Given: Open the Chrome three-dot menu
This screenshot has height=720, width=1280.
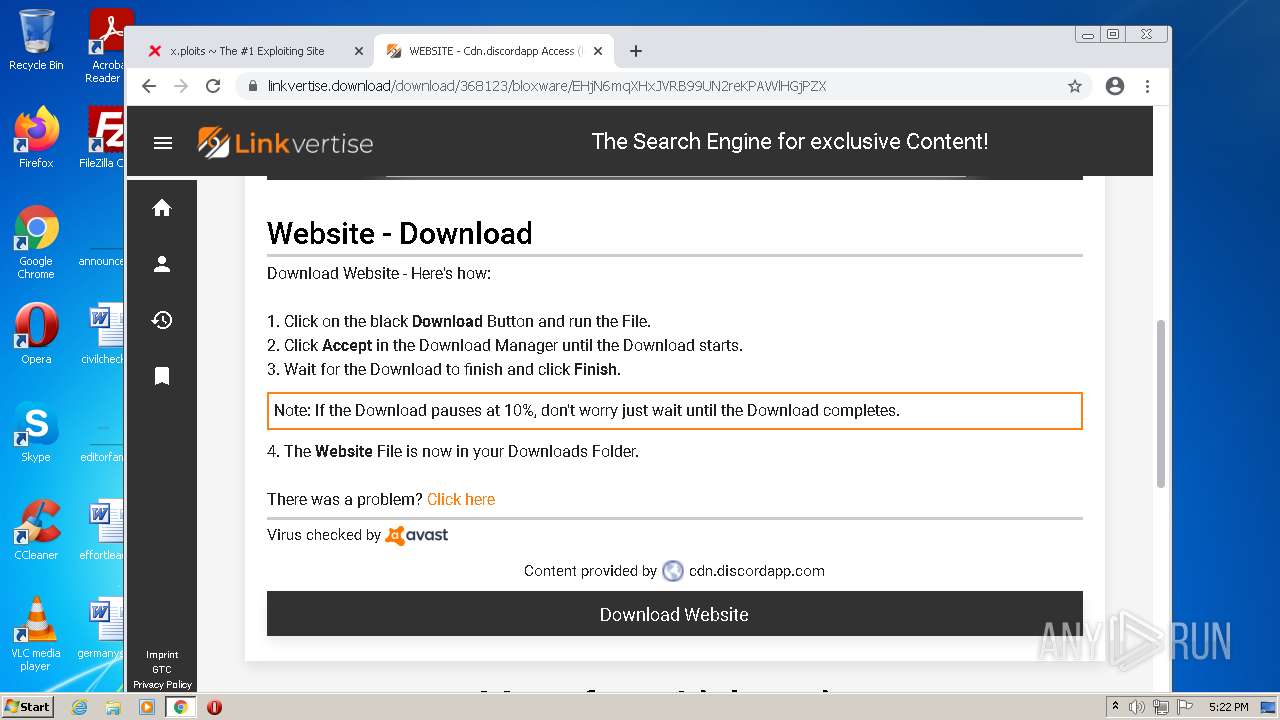Looking at the screenshot, I should [x=1147, y=86].
